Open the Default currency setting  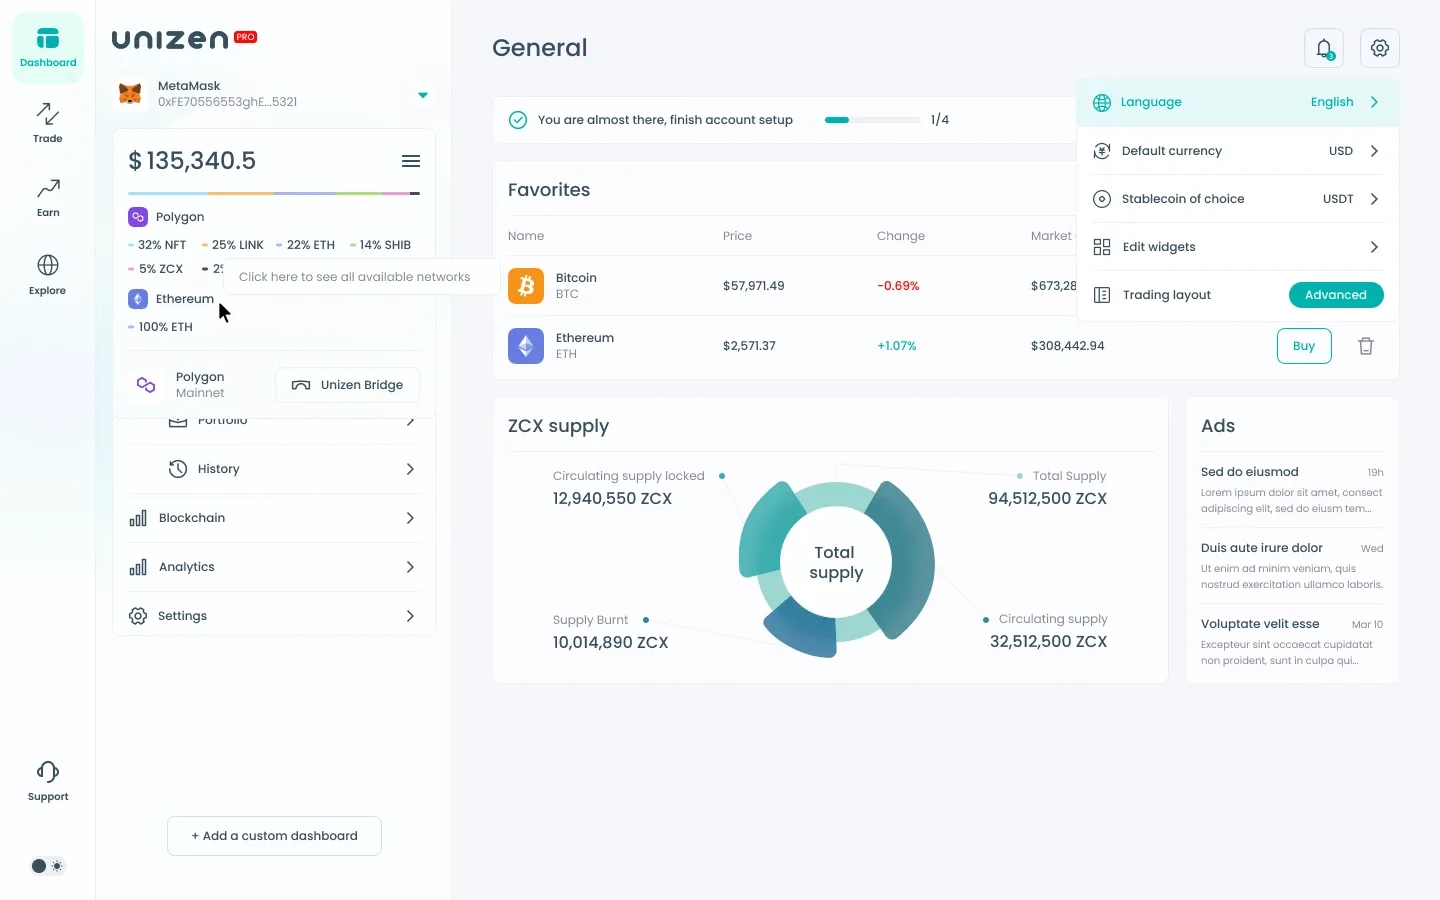[x=1238, y=151]
